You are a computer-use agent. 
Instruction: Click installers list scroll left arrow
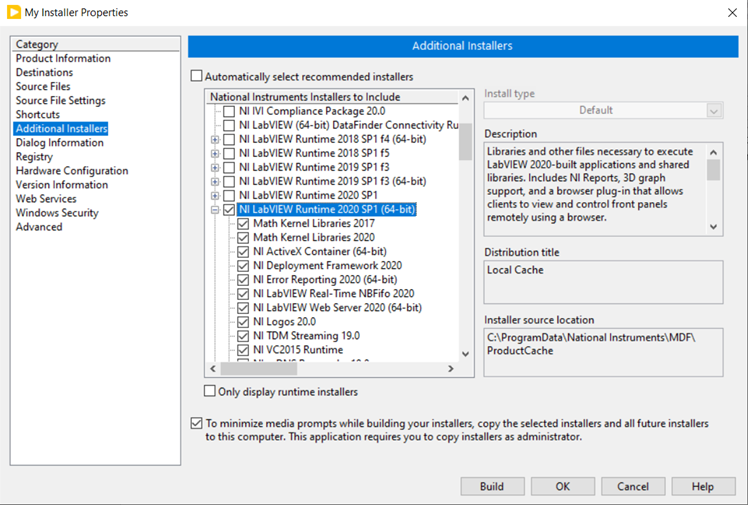(x=213, y=369)
